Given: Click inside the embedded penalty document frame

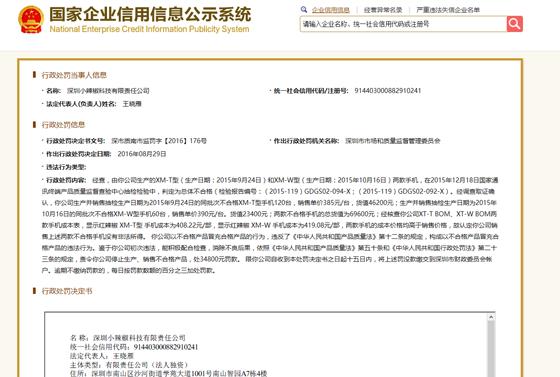Looking at the screenshot, I should click(266, 345).
